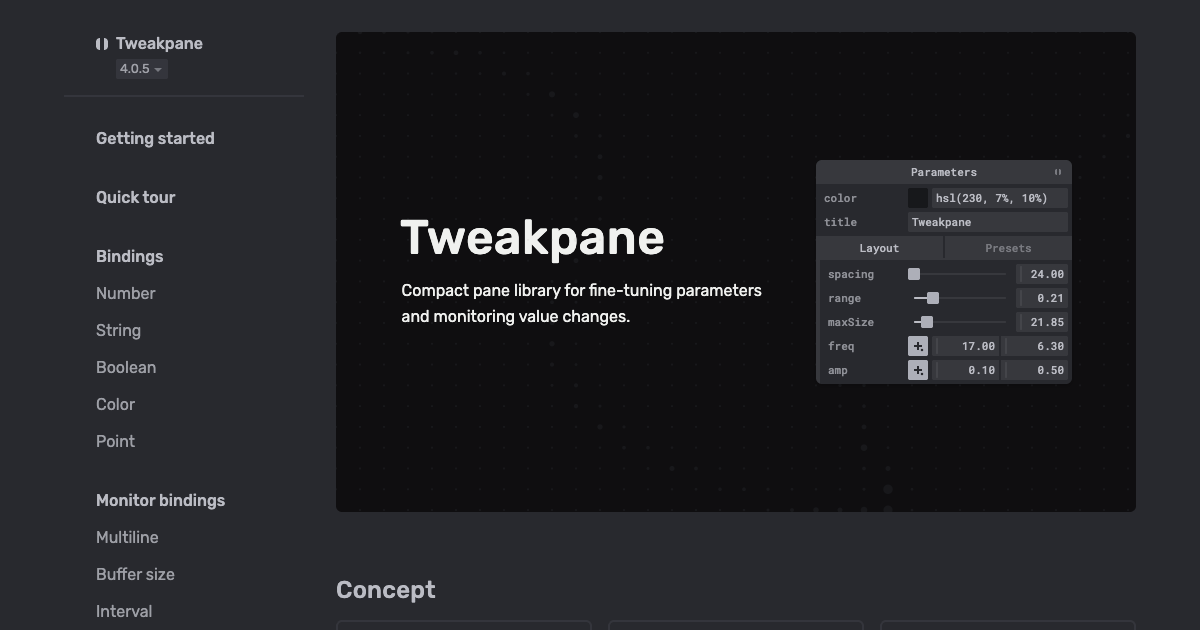Select Interval in the sidebar

pos(124,612)
